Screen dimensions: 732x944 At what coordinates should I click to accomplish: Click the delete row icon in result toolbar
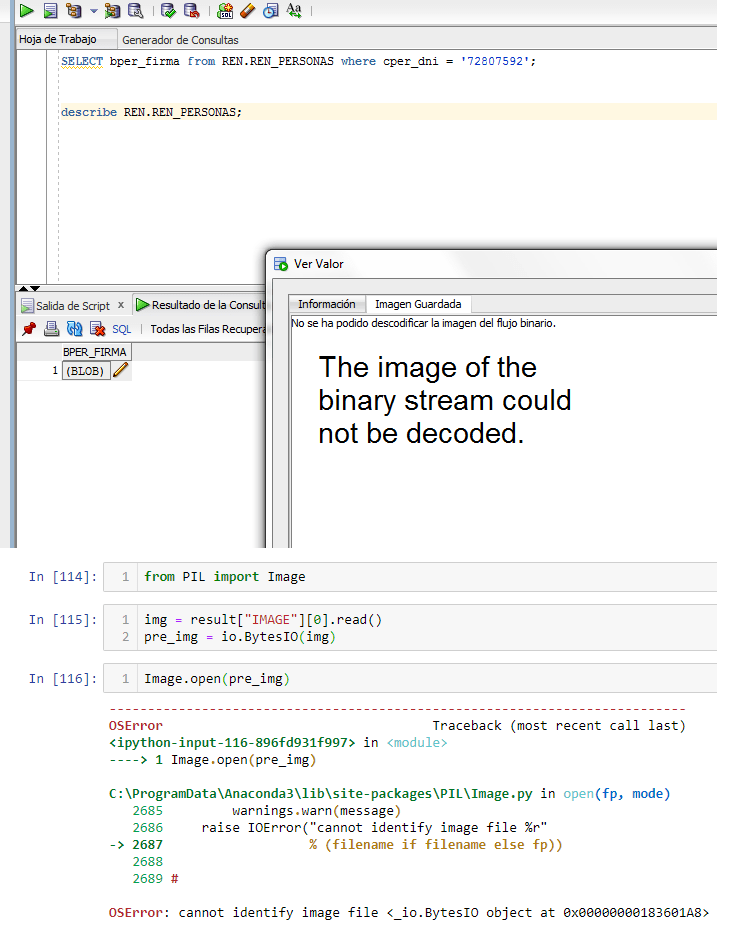(98, 329)
